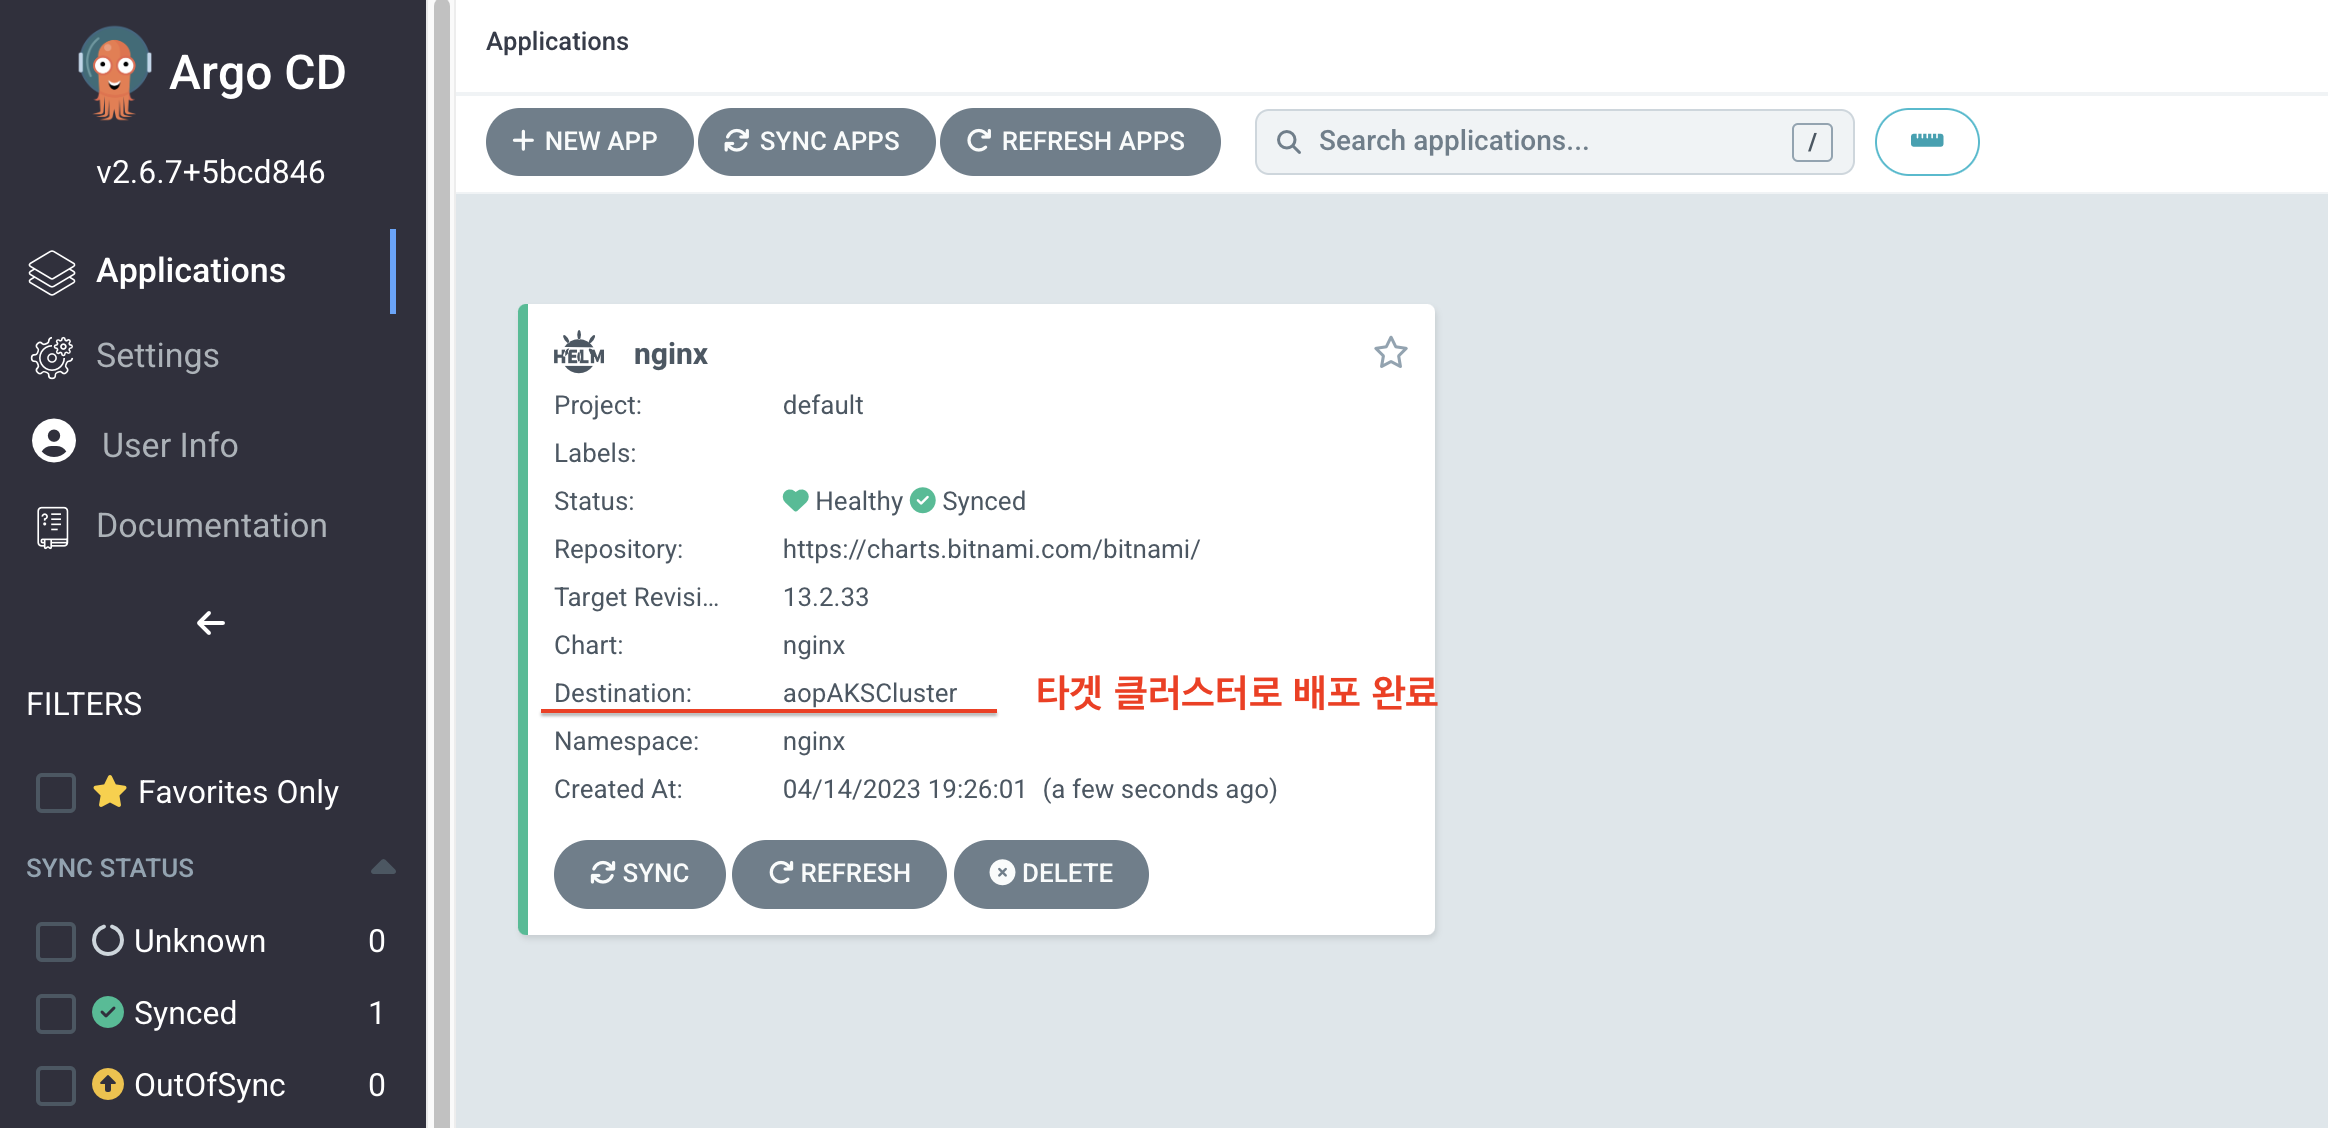Image resolution: width=2328 pixels, height=1128 pixels.
Task: Click the aopAKSCluster destination value
Action: click(x=870, y=693)
